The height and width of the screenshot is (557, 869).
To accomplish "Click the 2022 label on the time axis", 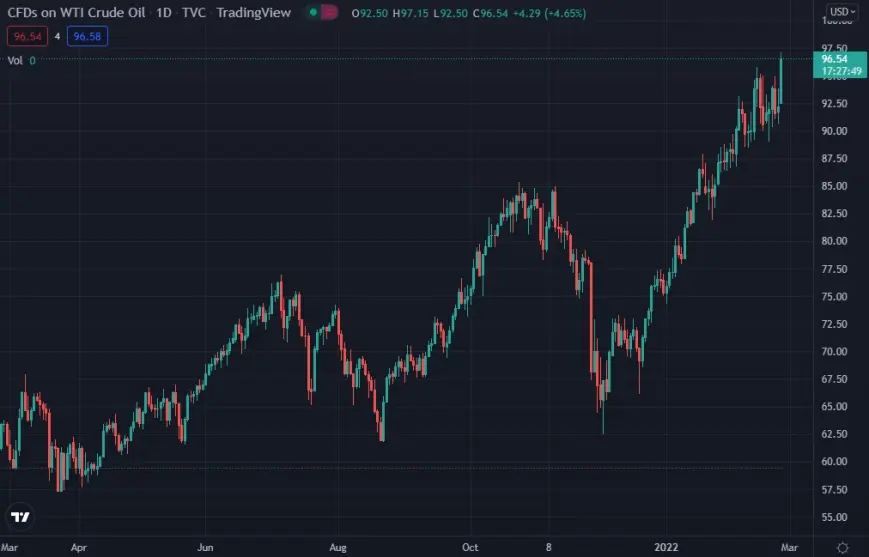I will [x=666, y=548].
